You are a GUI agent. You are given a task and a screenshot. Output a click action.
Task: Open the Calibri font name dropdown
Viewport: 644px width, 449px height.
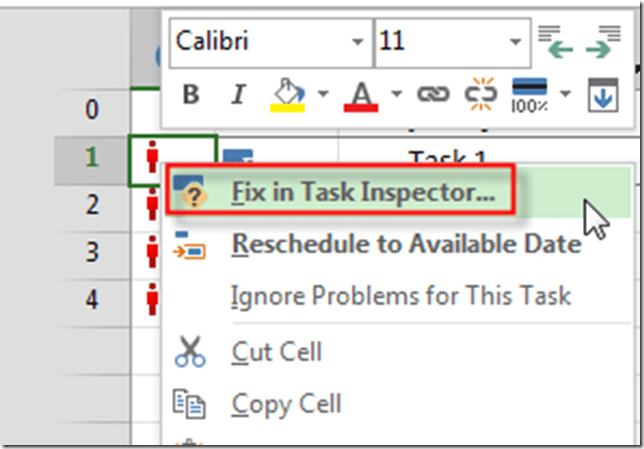pos(358,44)
